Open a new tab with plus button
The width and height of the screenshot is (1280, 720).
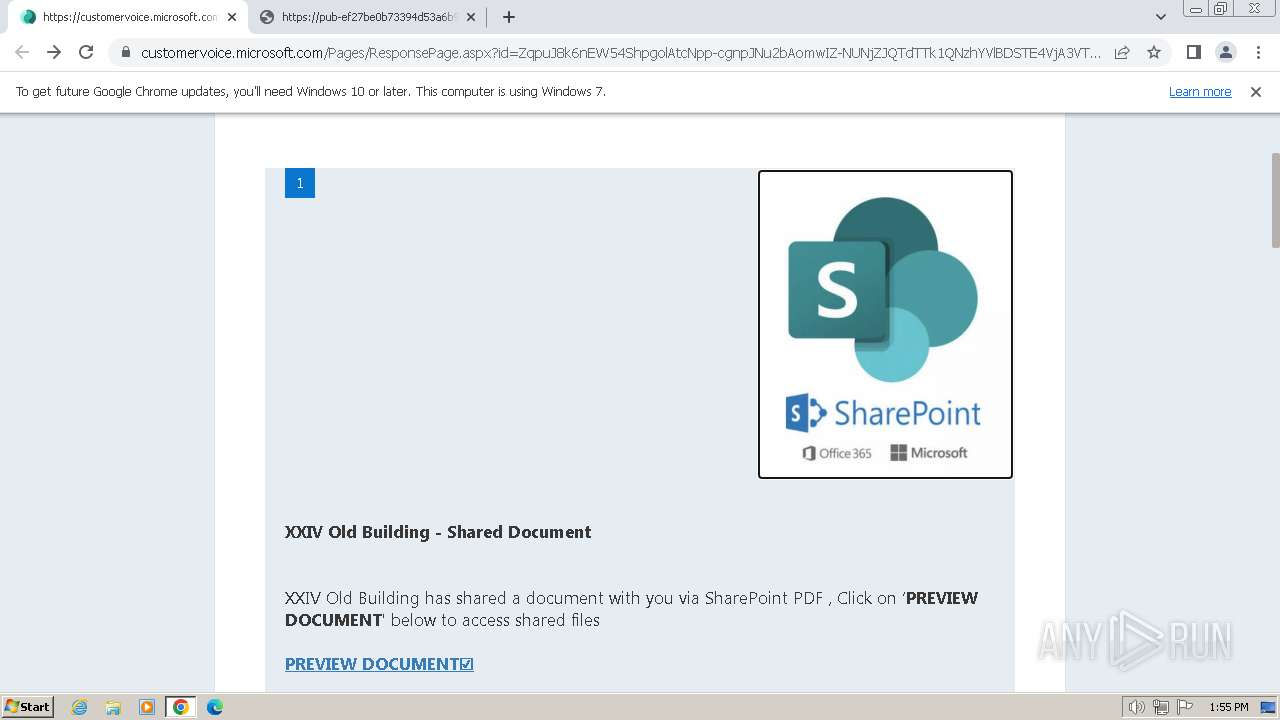click(x=509, y=17)
